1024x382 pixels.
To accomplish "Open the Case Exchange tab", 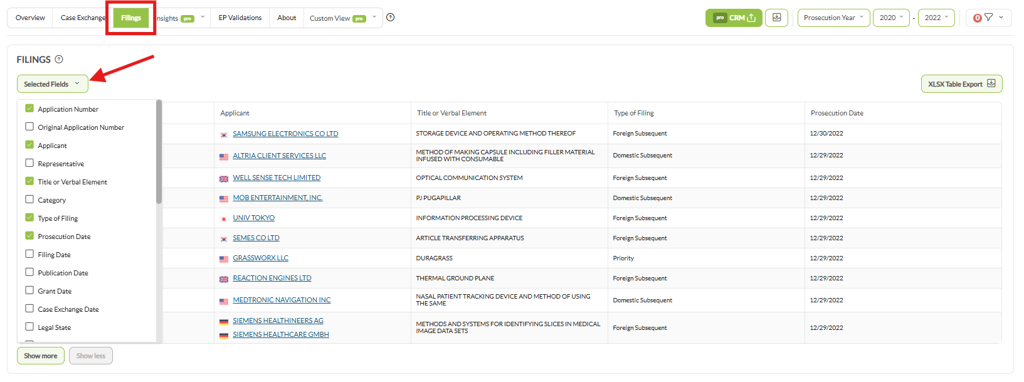I will (83, 18).
